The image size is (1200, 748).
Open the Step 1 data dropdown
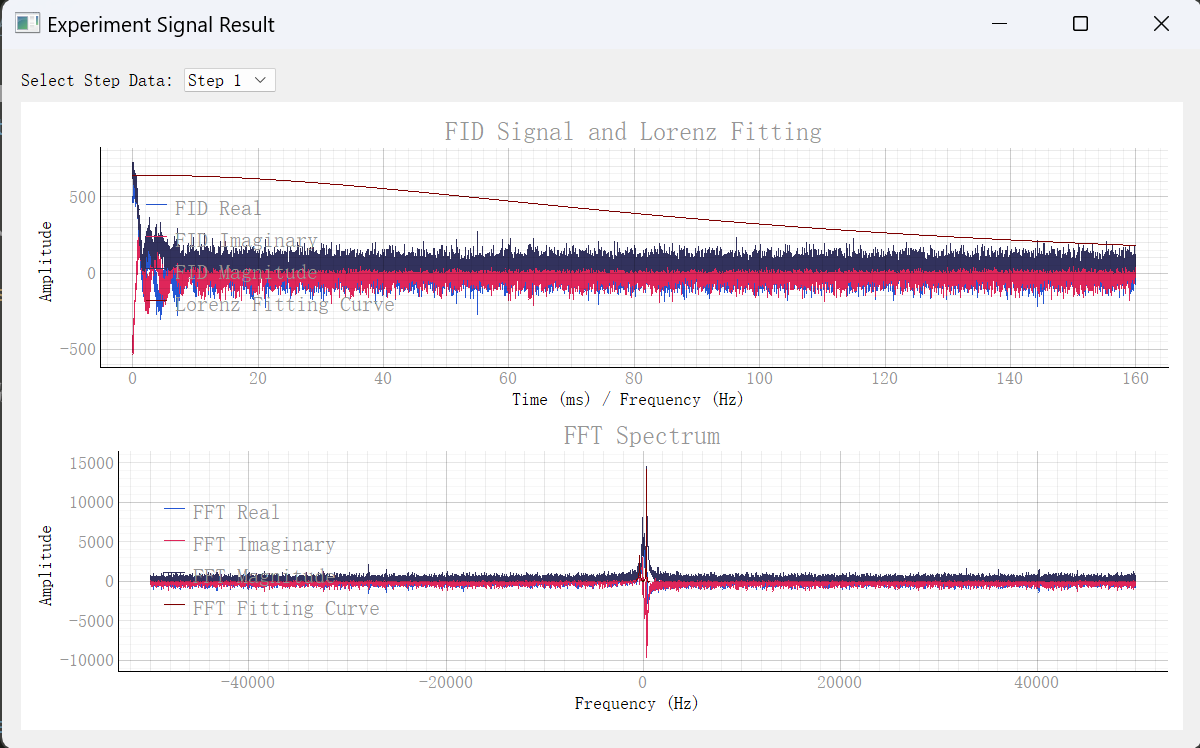pos(229,80)
